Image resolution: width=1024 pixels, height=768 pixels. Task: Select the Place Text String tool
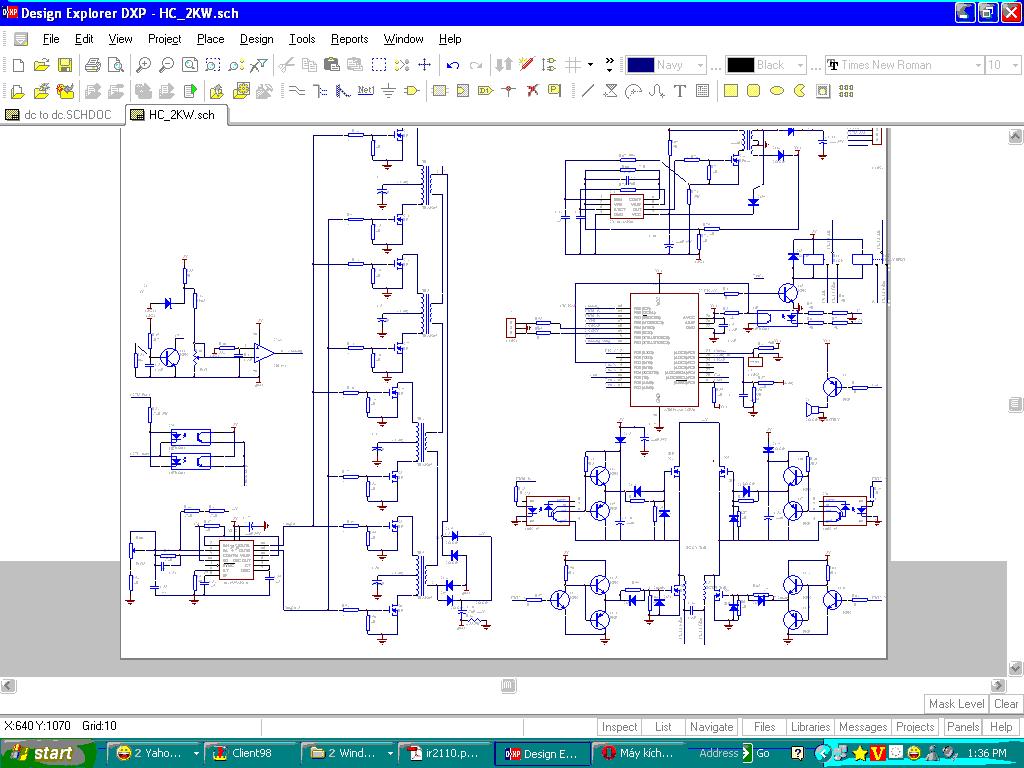pos(680,91)
